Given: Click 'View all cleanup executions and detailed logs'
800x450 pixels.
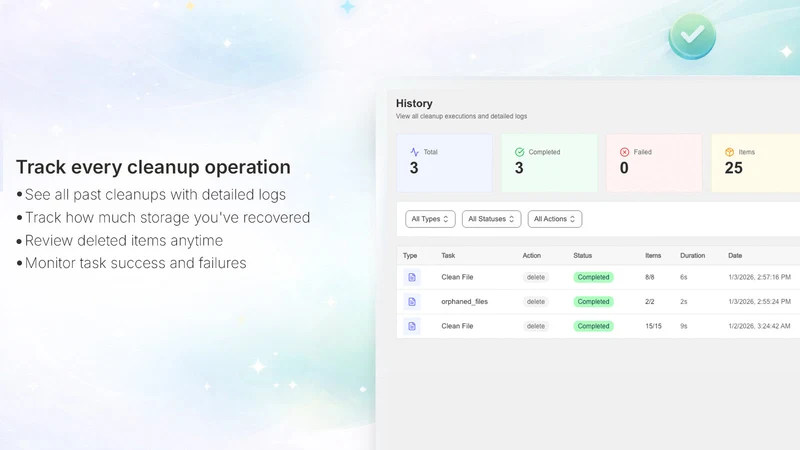Looking at the screenshot, I should point(461,116).
